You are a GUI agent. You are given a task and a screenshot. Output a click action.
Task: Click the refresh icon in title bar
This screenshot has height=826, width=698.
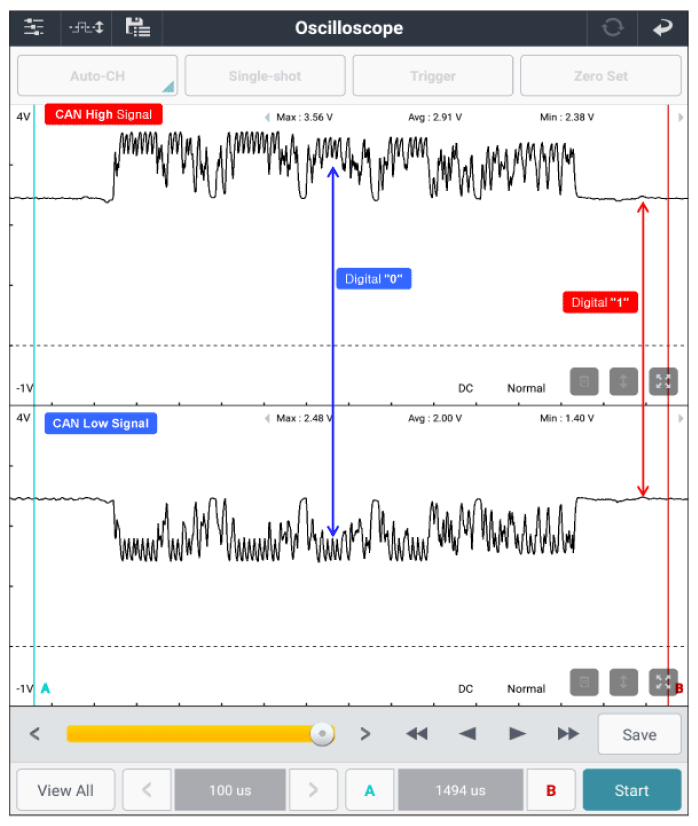(612, 27)
